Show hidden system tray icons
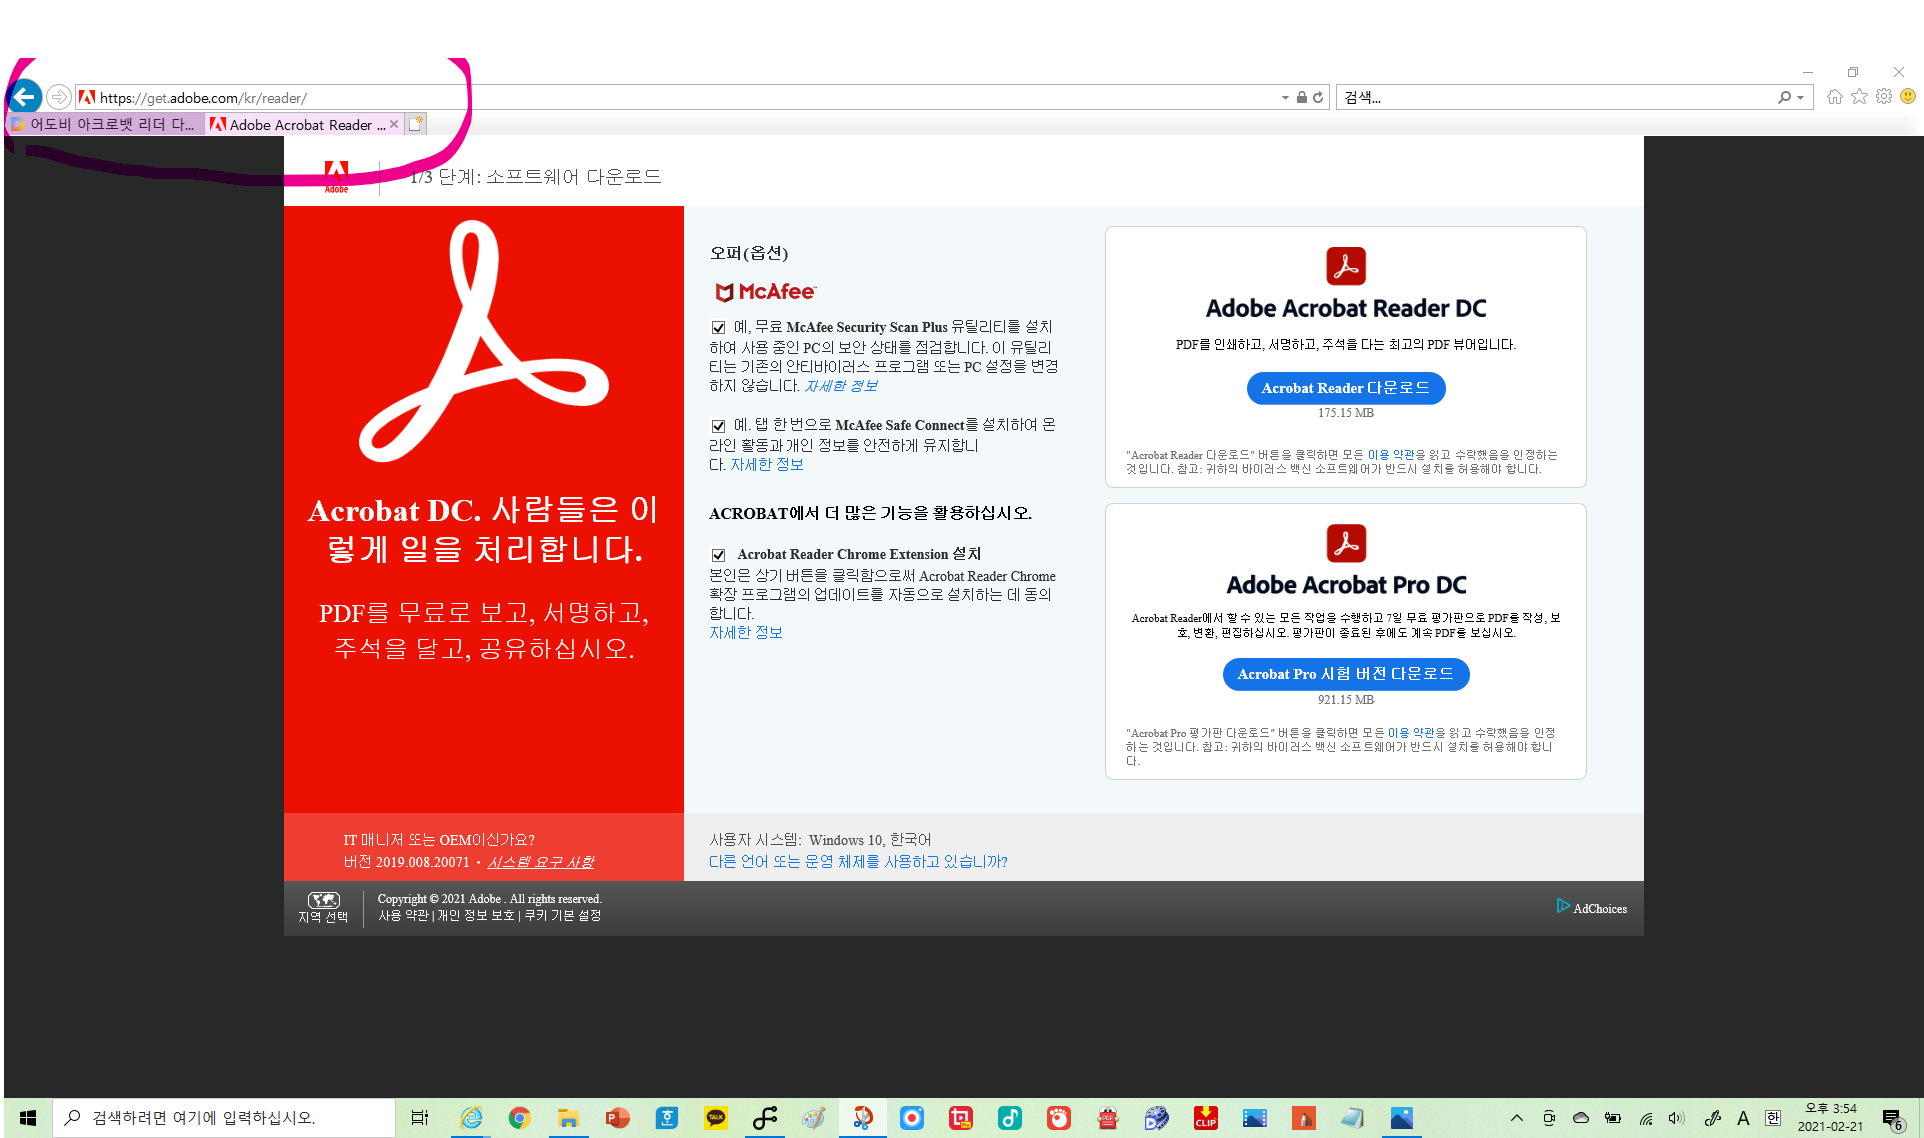Viewport: 1924px width, 1138px height. [x=1516, y=1118]
